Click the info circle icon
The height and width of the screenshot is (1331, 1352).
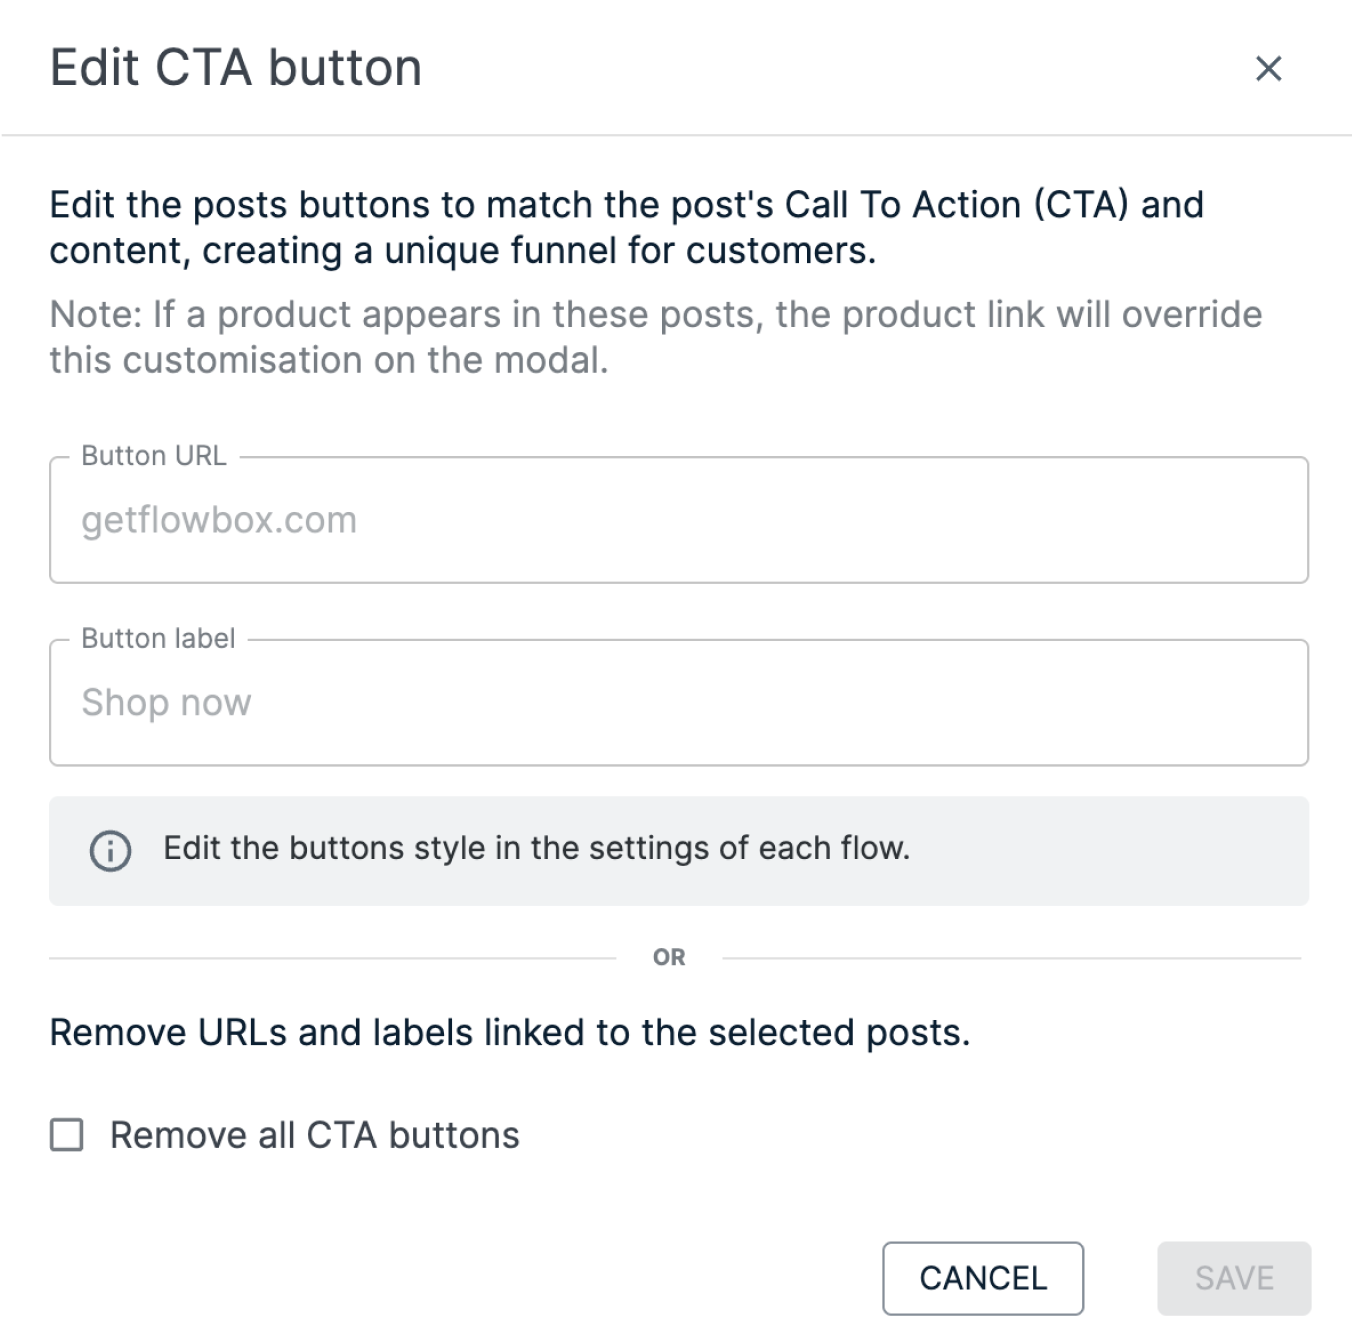pyautogui.click(x=110, y=851)
